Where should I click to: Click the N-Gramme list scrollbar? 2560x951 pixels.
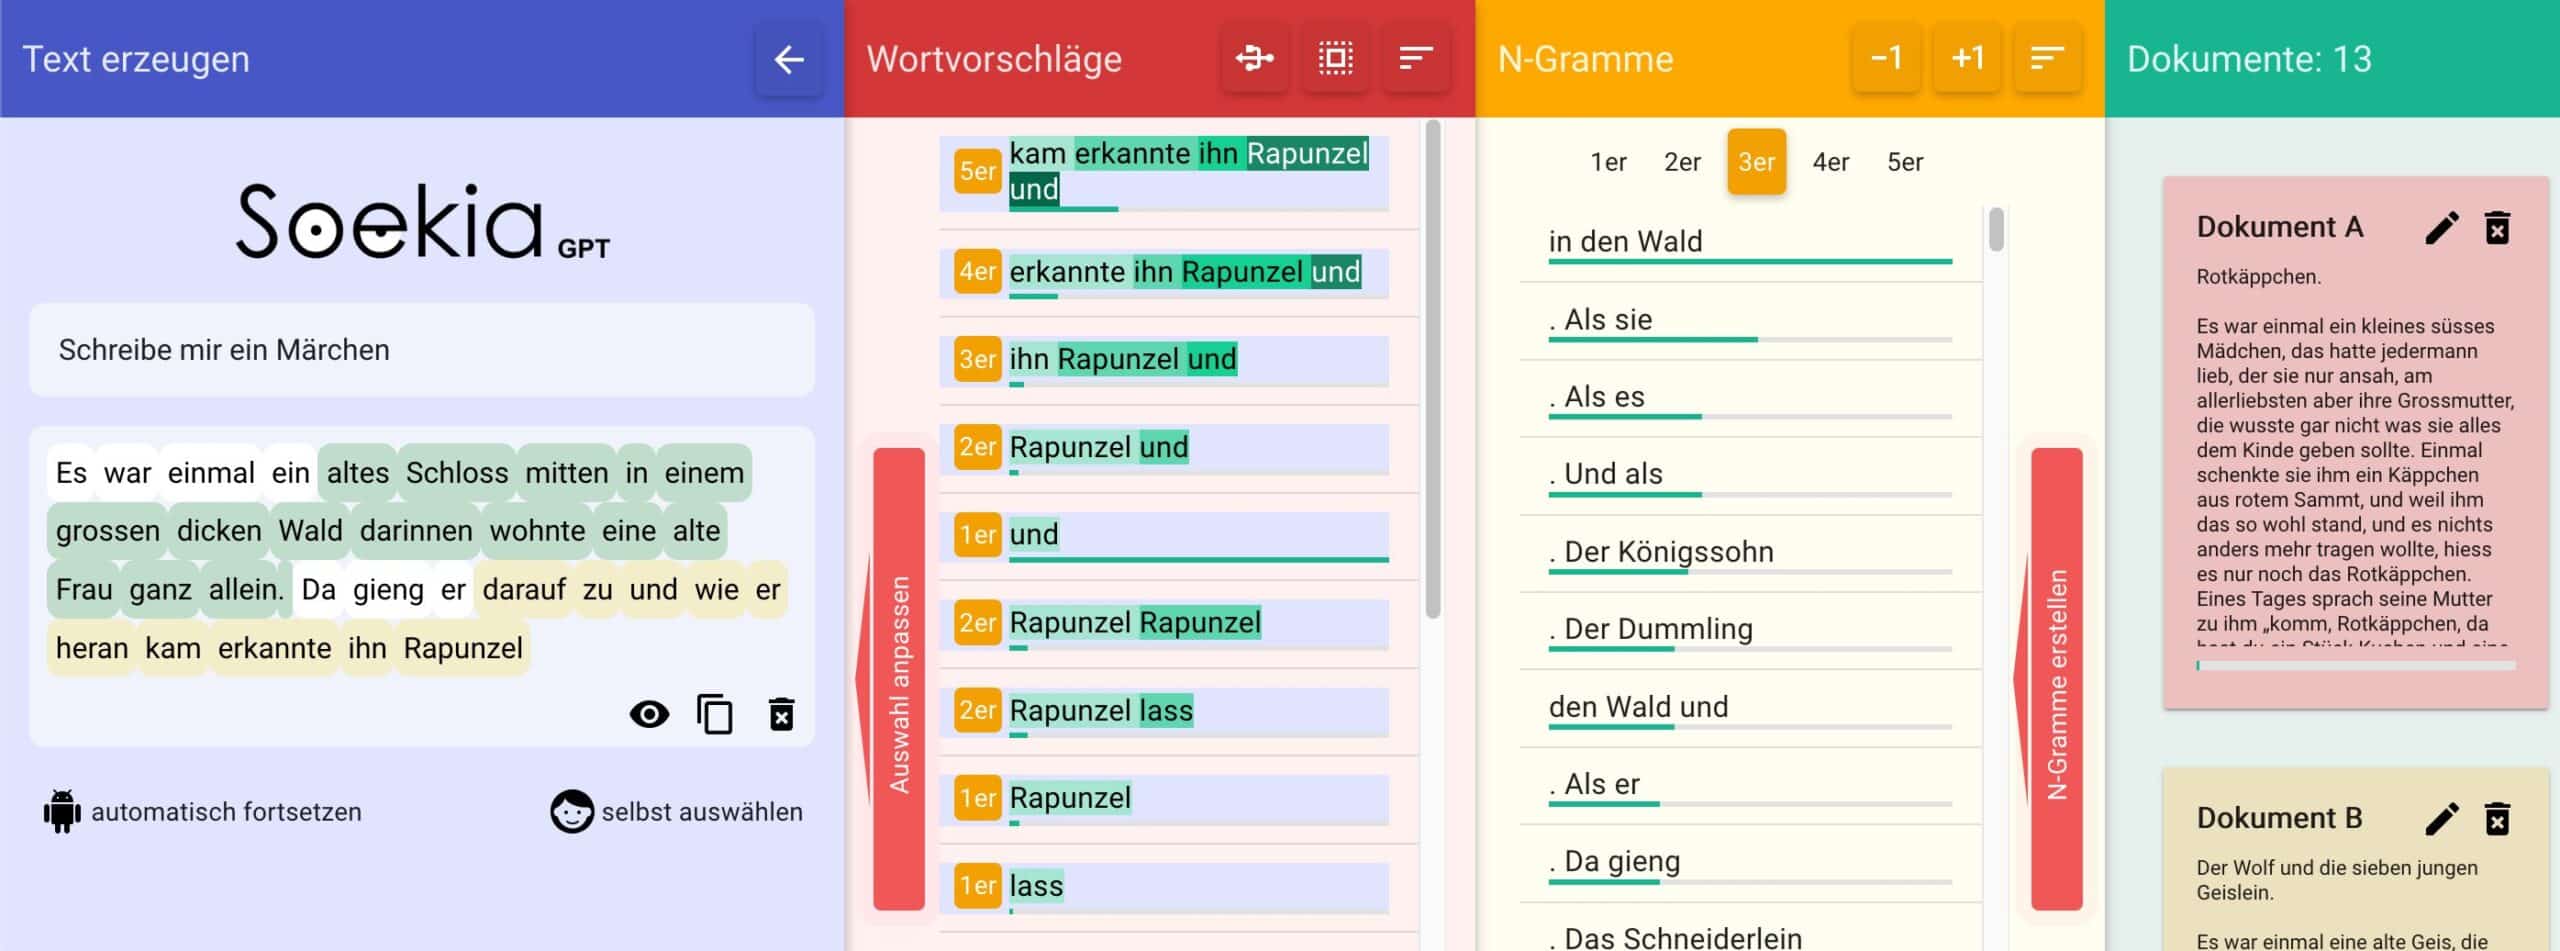click(x=1996, y=230)
